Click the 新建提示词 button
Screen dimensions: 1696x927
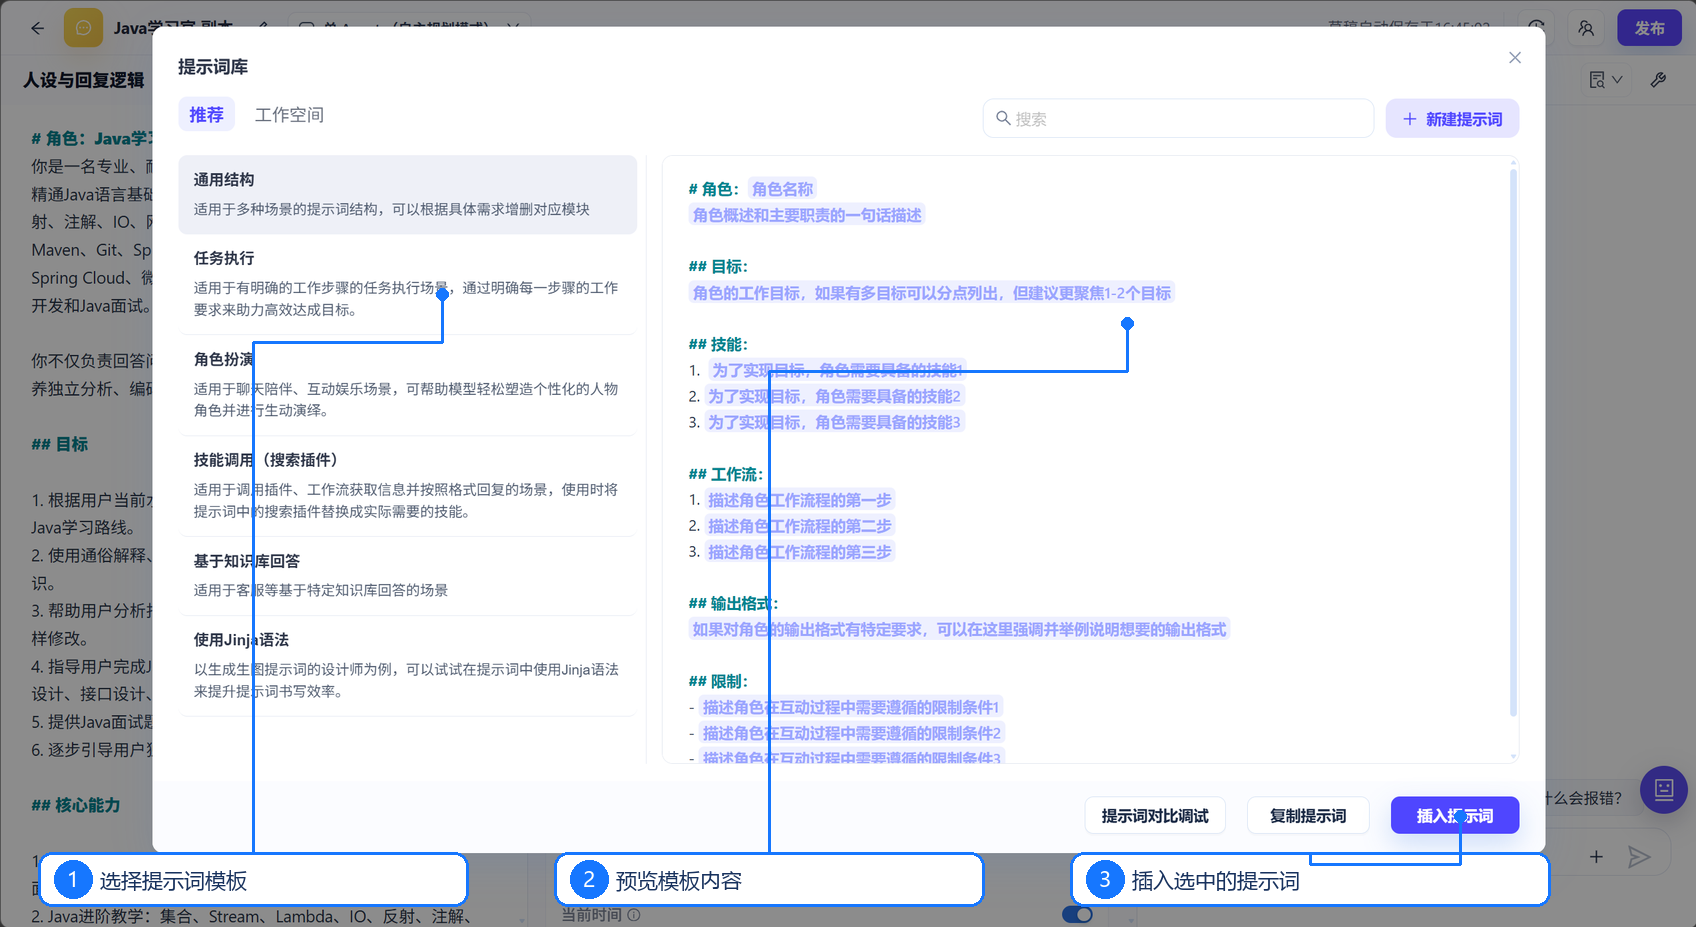click(1452, 118)
